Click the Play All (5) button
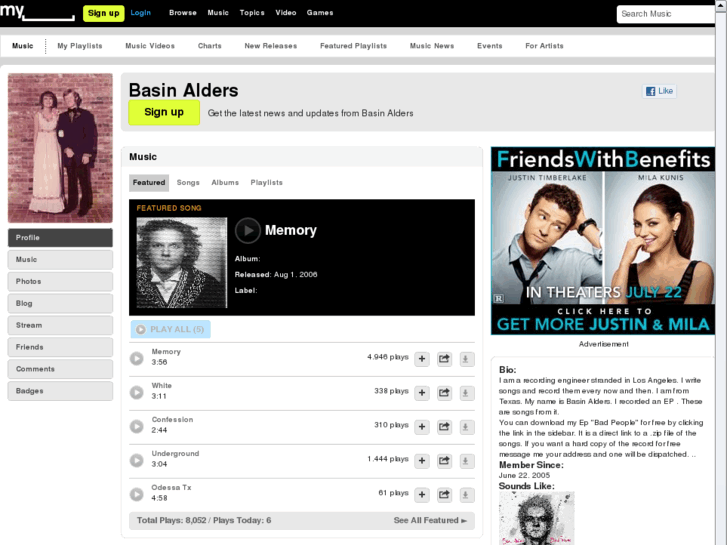Viewport: 727px width, 545px height. 171,329
